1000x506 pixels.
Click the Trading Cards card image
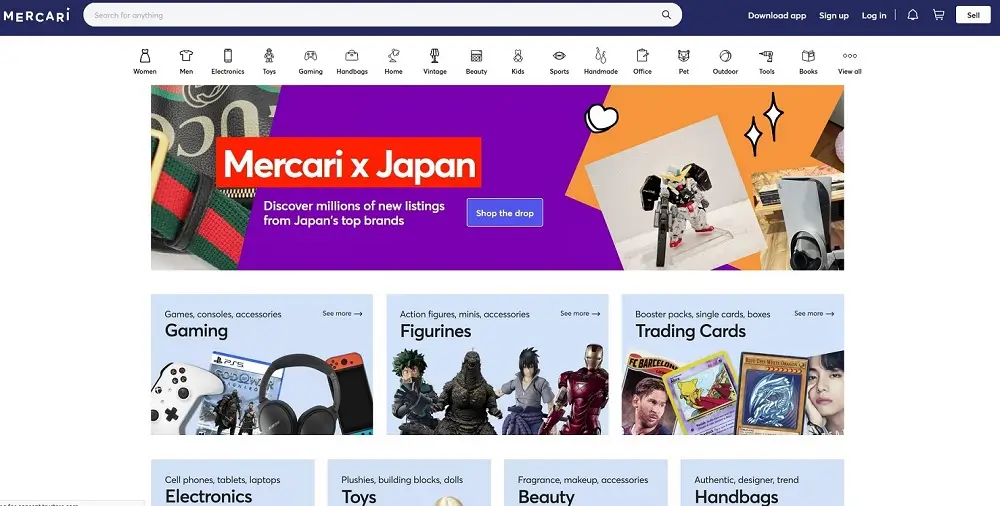733,392
